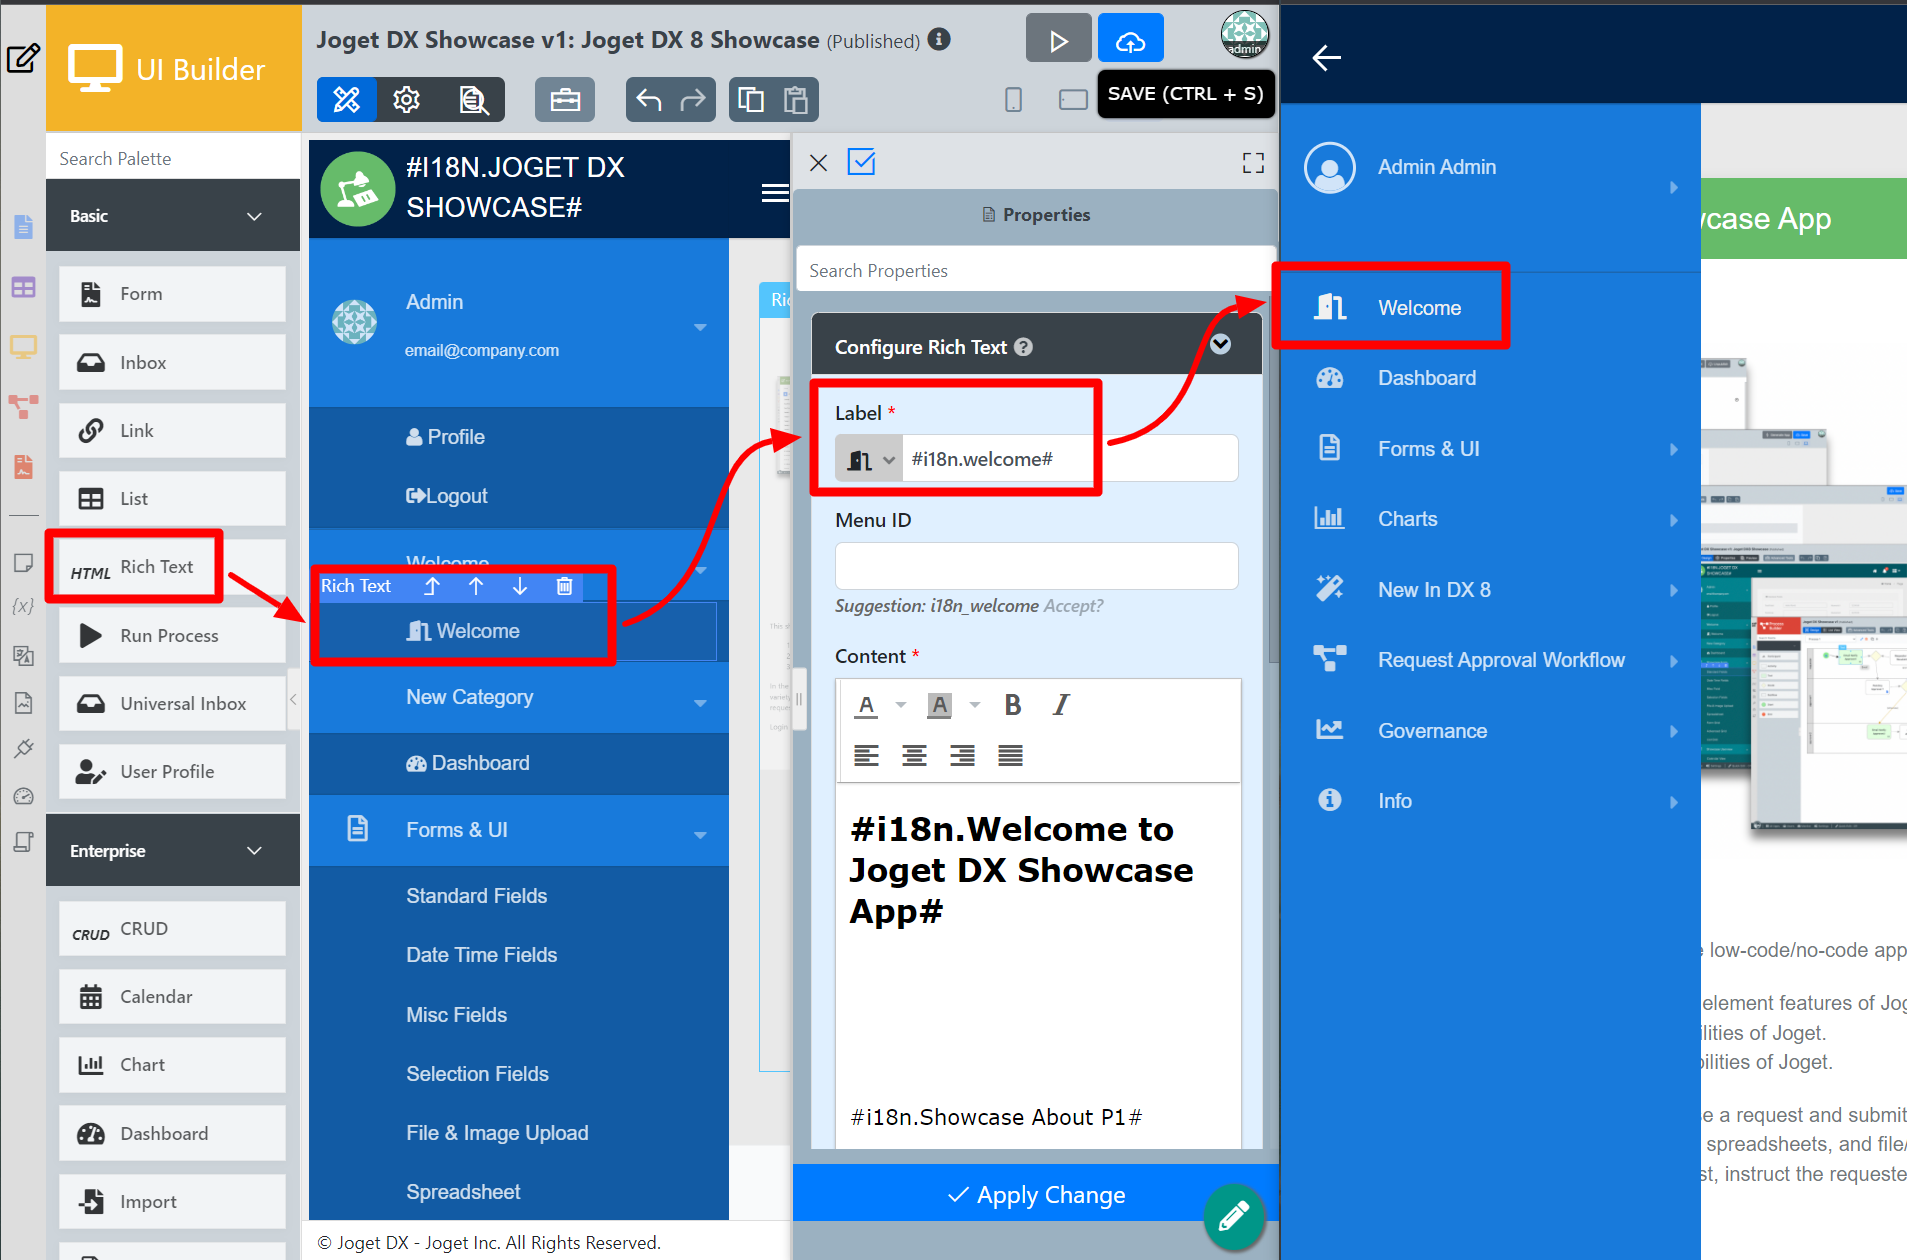The width and height of the screenshot is (1907, 1260).
Task: Select the Run Process palette element
Action: point(172,636)
